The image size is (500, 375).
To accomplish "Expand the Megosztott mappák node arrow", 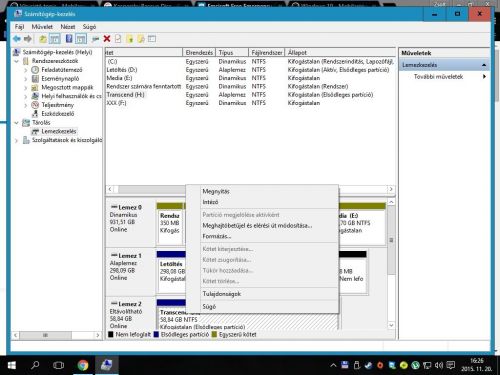I will tap(26, 88).
